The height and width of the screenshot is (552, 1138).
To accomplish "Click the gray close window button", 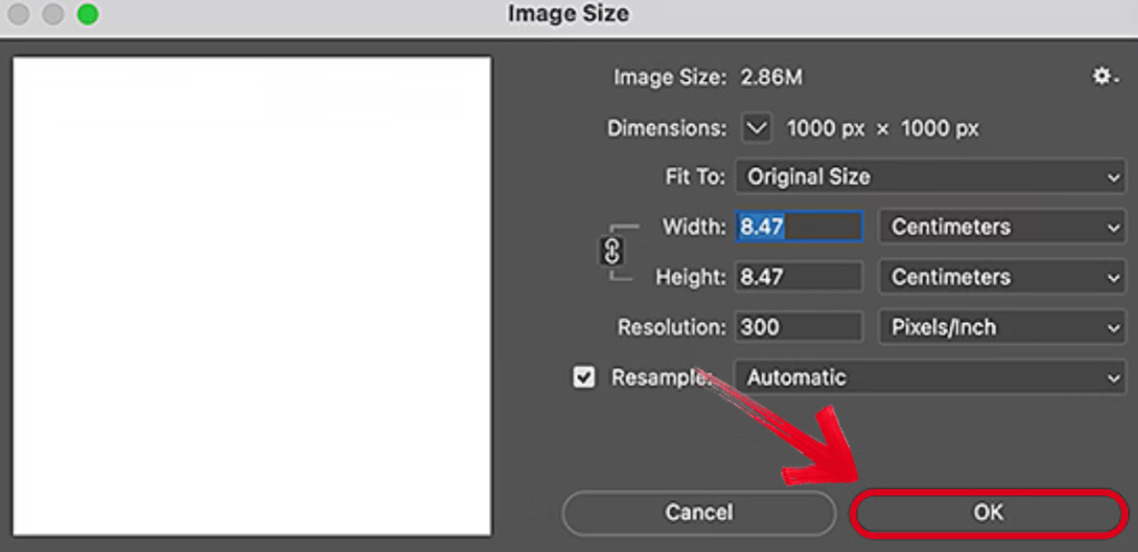I will pos(19,15).
